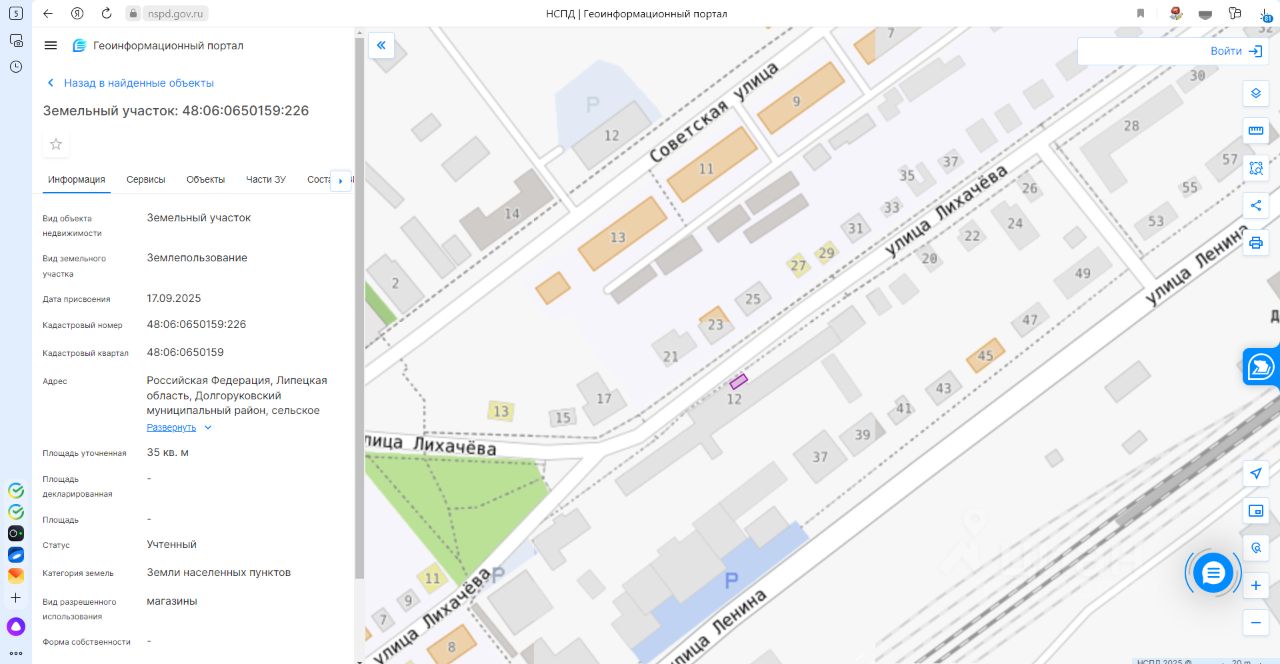Open the hamburger menu beside Геоинформационный портал
The width and height of the screenshot is (1280, 664).
(51, 45)
